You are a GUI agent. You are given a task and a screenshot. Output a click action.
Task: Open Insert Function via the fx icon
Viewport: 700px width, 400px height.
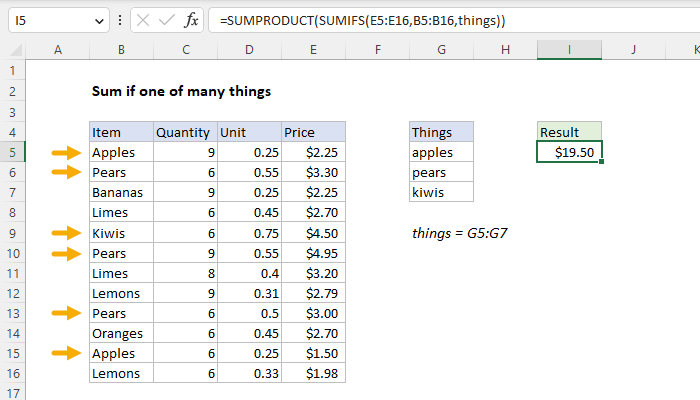click(x=189, y=21)
